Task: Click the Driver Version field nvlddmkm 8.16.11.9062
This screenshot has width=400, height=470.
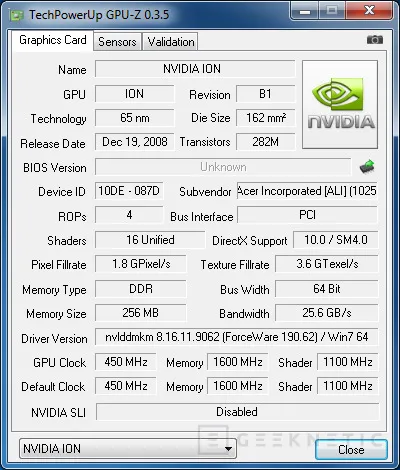Action: click(237, 337)
